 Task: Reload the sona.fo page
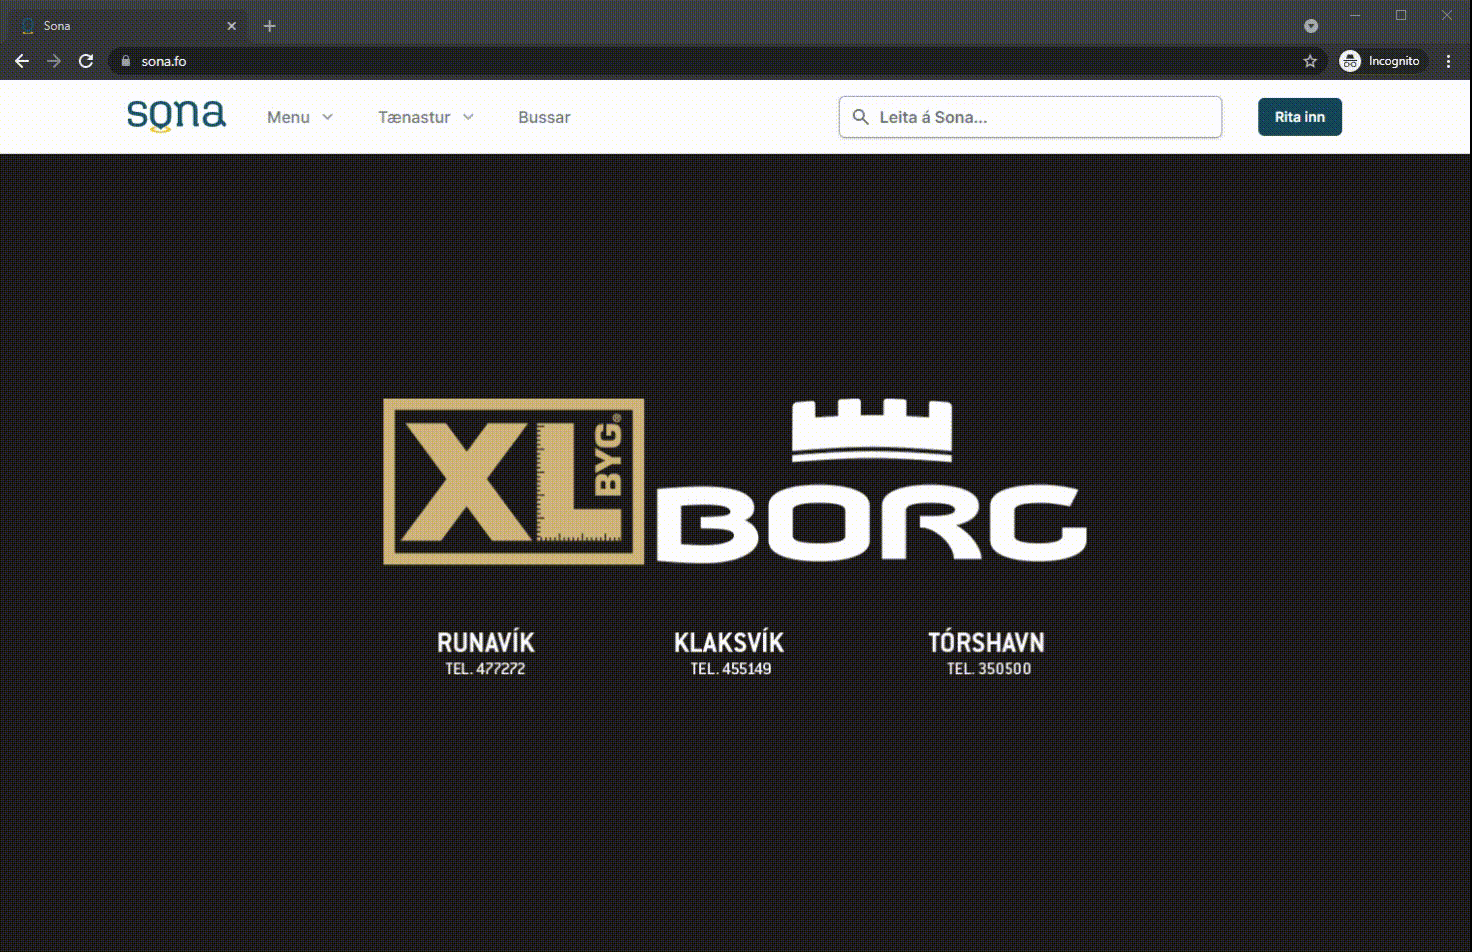(86, 61)
